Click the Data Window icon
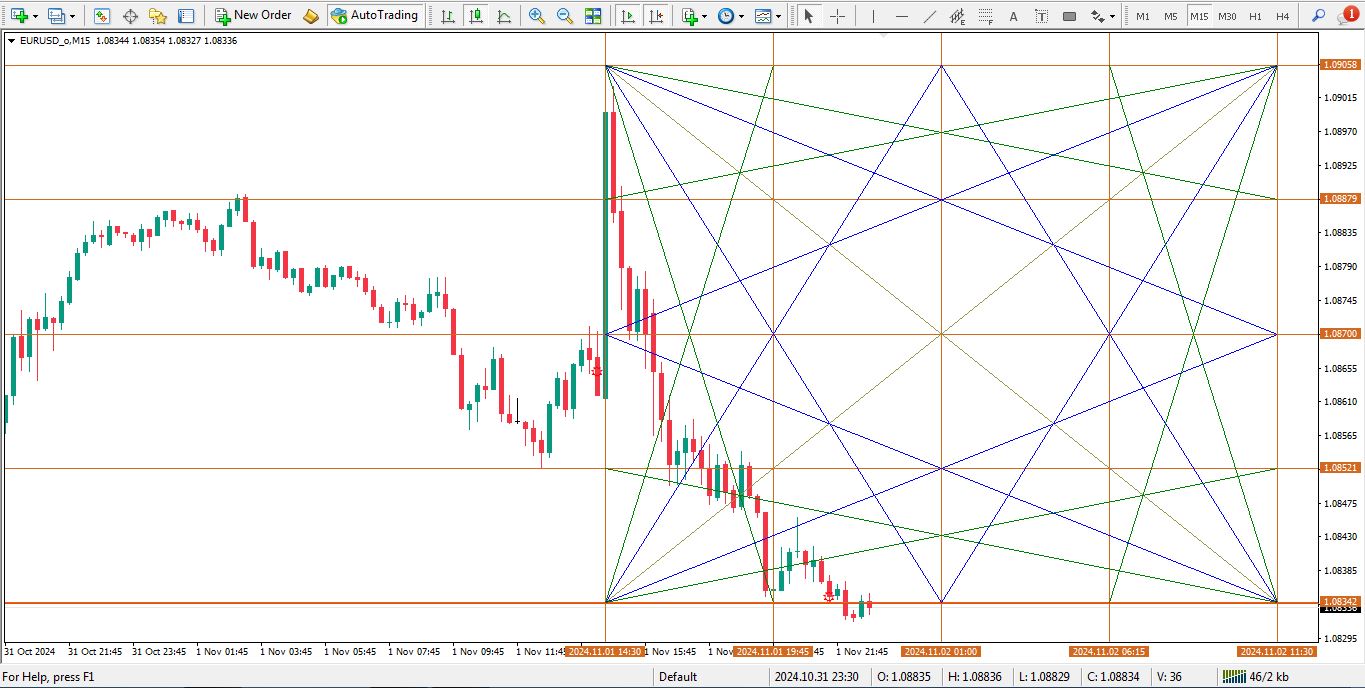The height and width of the screenshot is (688, 1365). 130,15
